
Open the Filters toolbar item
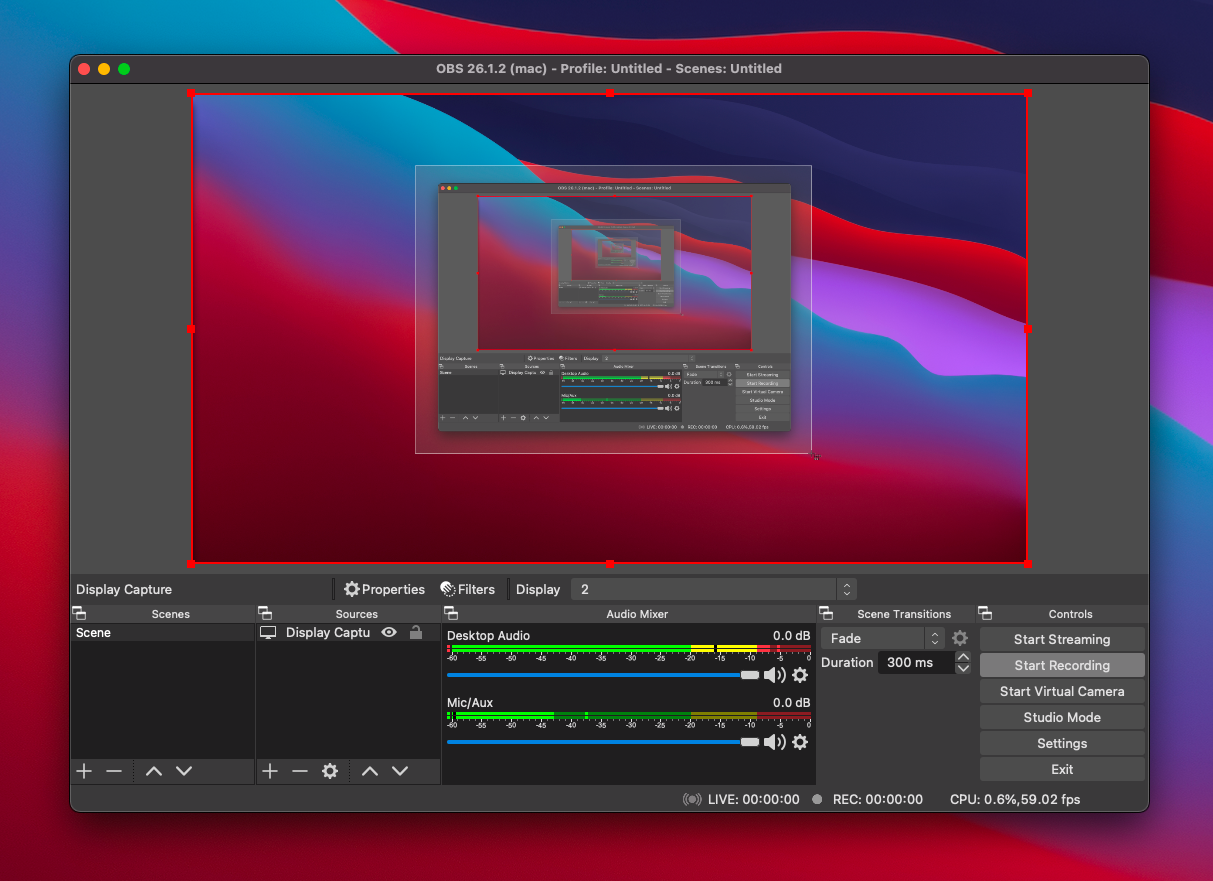[x=467, y=590]
